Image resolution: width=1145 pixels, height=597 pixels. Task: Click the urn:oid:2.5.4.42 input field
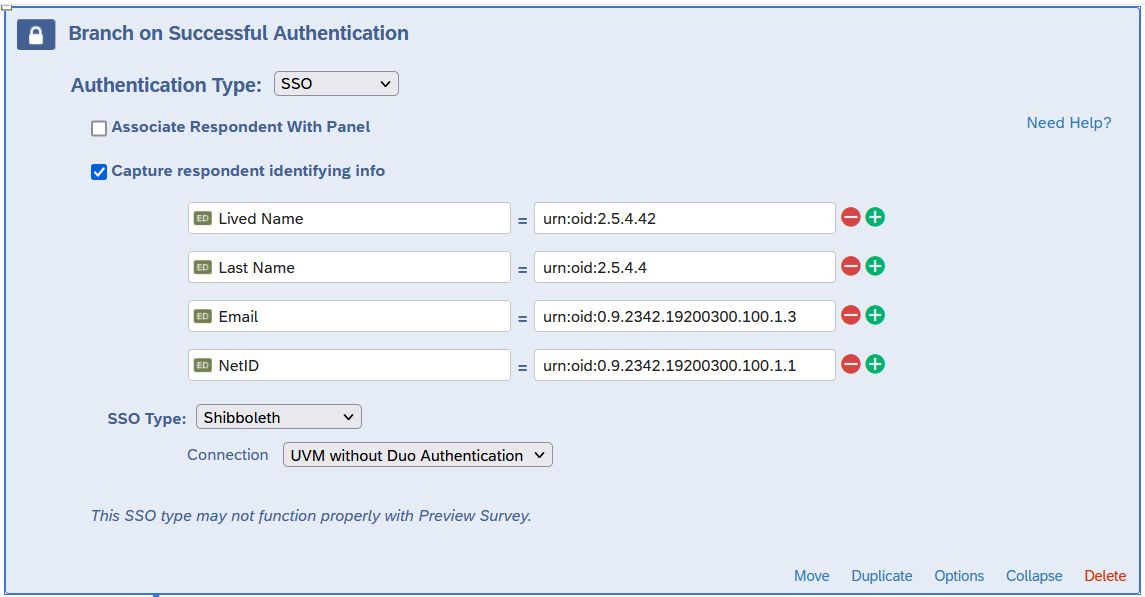(x=684, y=218)
